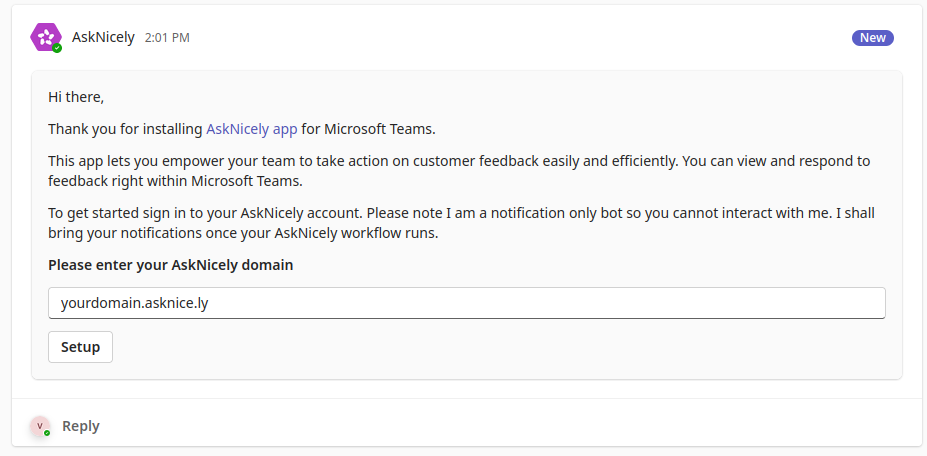927x456 pixels.
Task: Click the green presence dot on V avatar
Action: (x=47, y=433)
